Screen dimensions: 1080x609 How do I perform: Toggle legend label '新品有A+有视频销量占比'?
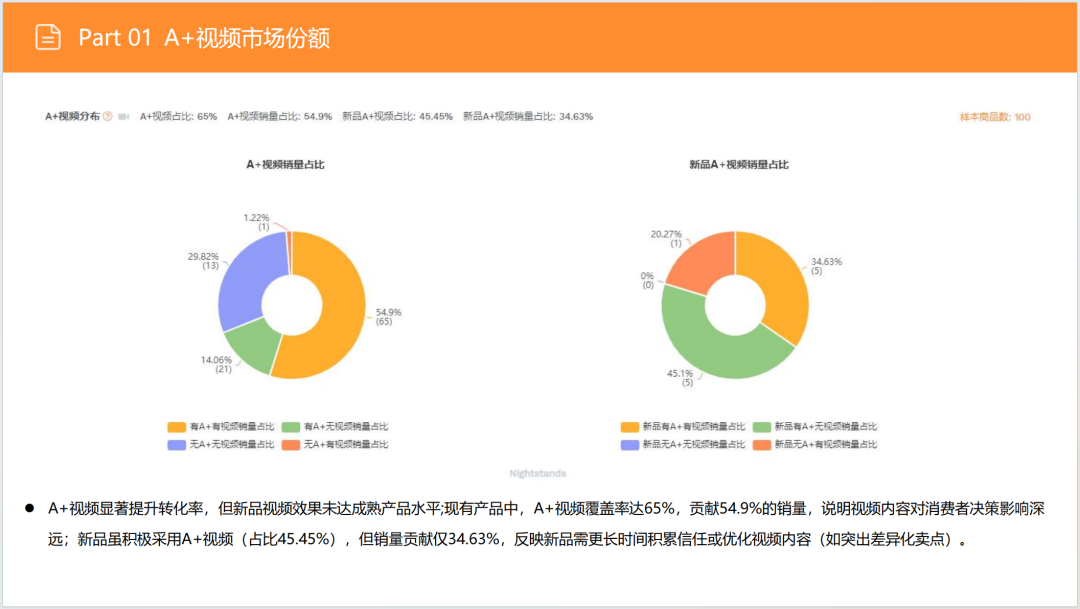[694, 427]
